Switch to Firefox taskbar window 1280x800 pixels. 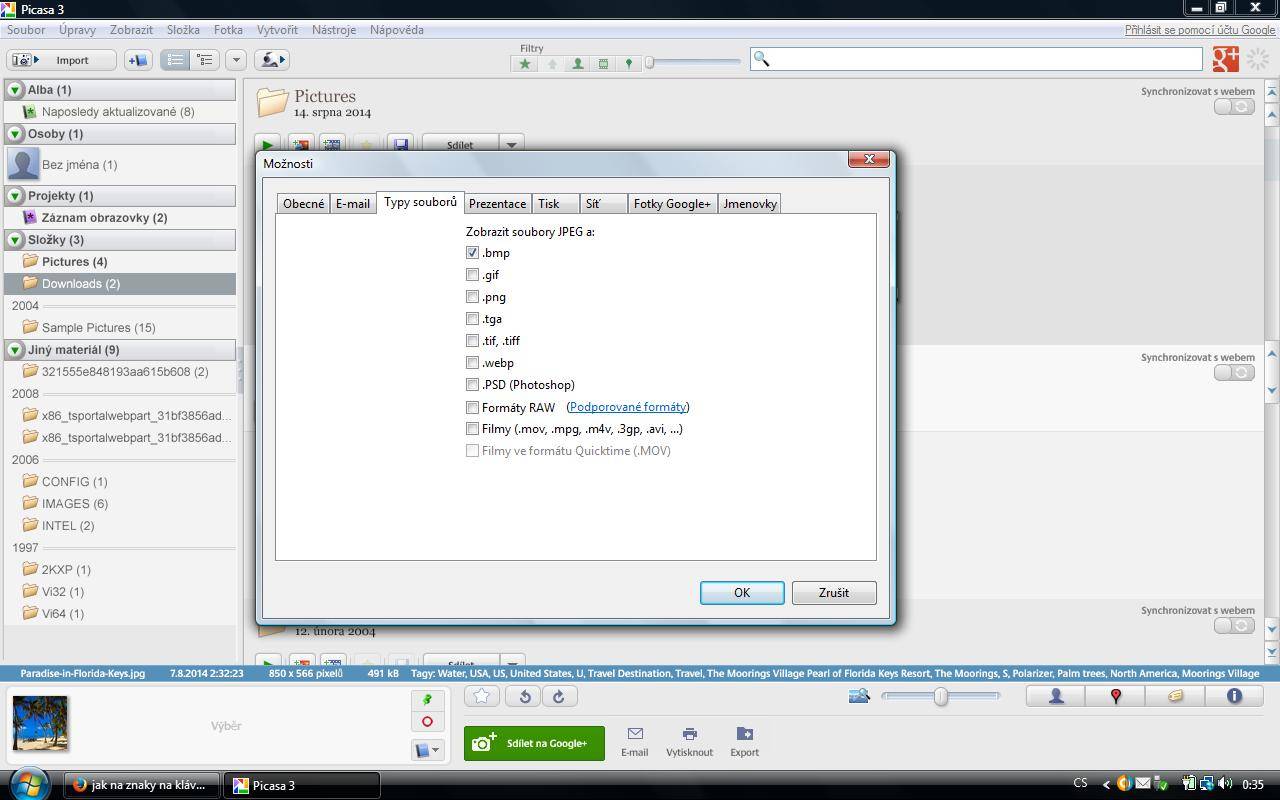pos(142,785)
